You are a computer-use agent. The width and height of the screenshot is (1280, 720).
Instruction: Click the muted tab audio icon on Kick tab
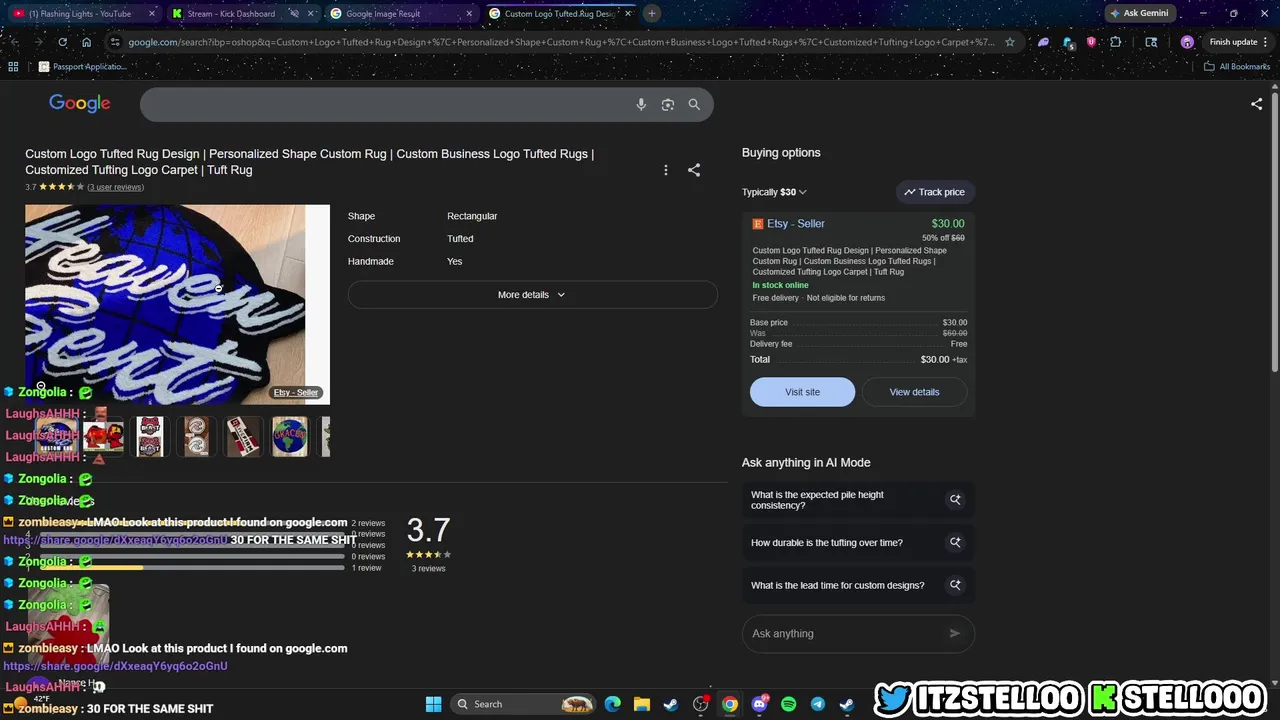[294, 14]
